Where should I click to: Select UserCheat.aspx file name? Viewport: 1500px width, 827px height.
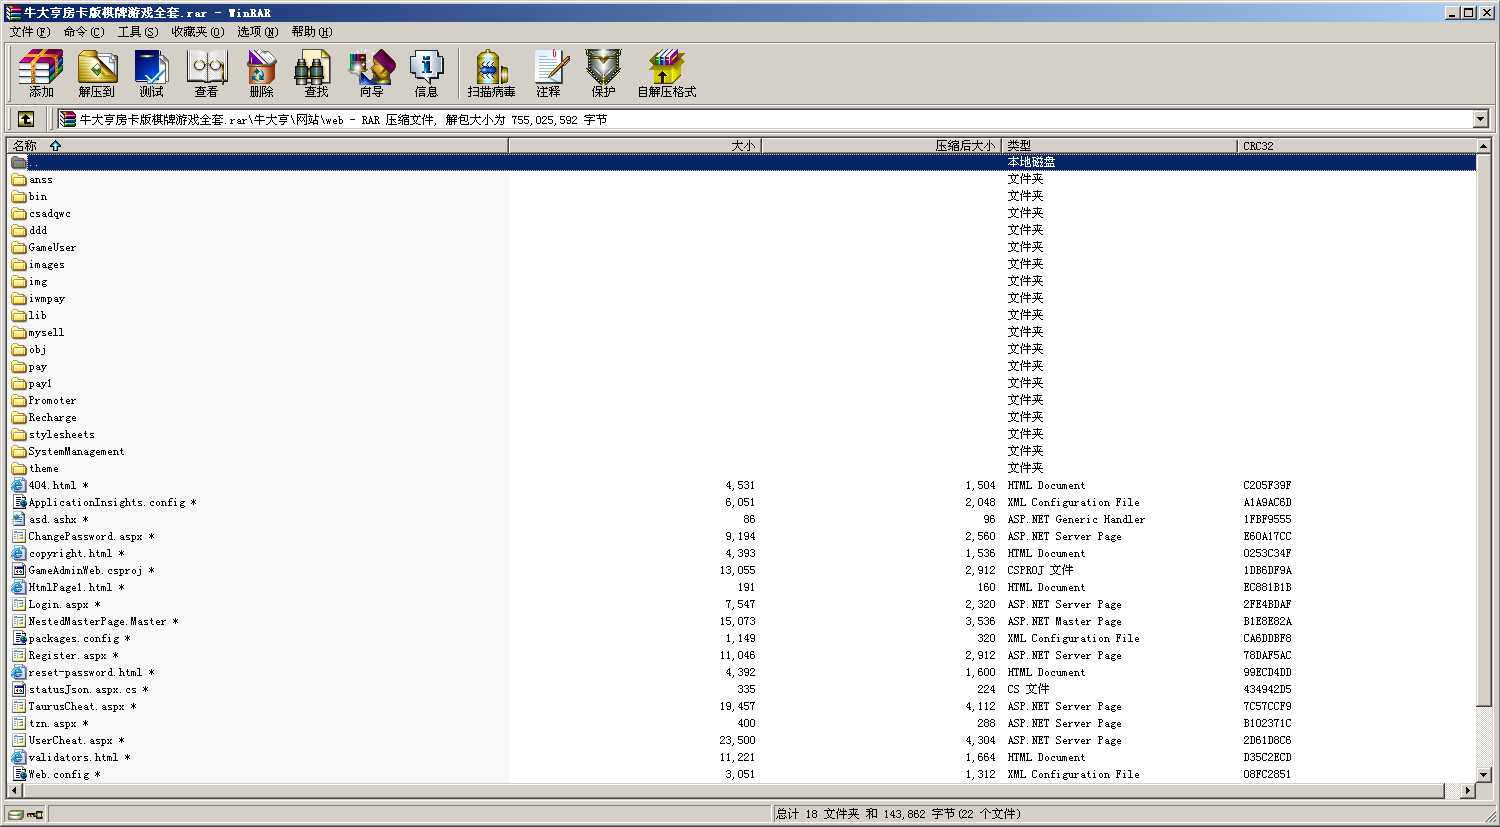(76, 741)
